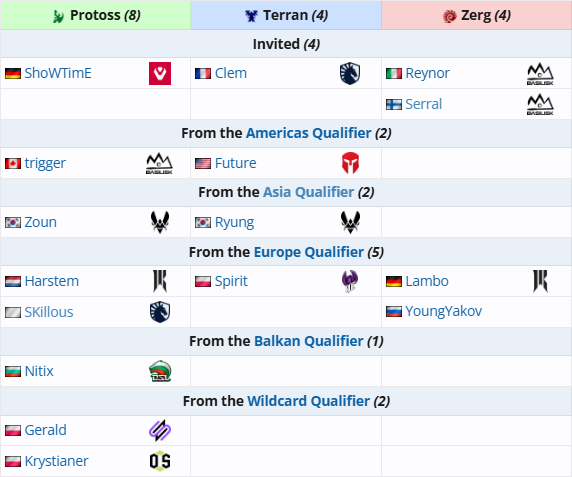Image resolution: width=572 pixels, height=477 pixels.
Task: Click the OS team logo beside Krystianer
Action: point(160,461)
